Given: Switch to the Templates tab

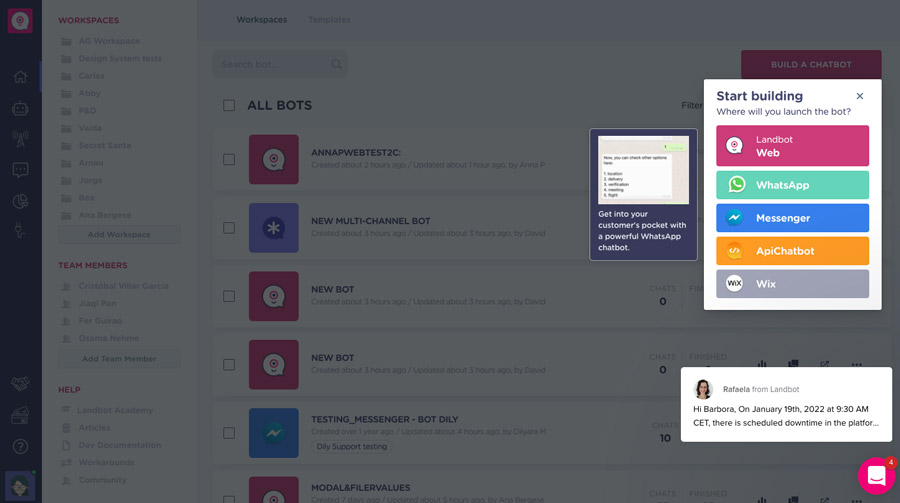Looking at the screenshot, I should [x=329, y=20].
